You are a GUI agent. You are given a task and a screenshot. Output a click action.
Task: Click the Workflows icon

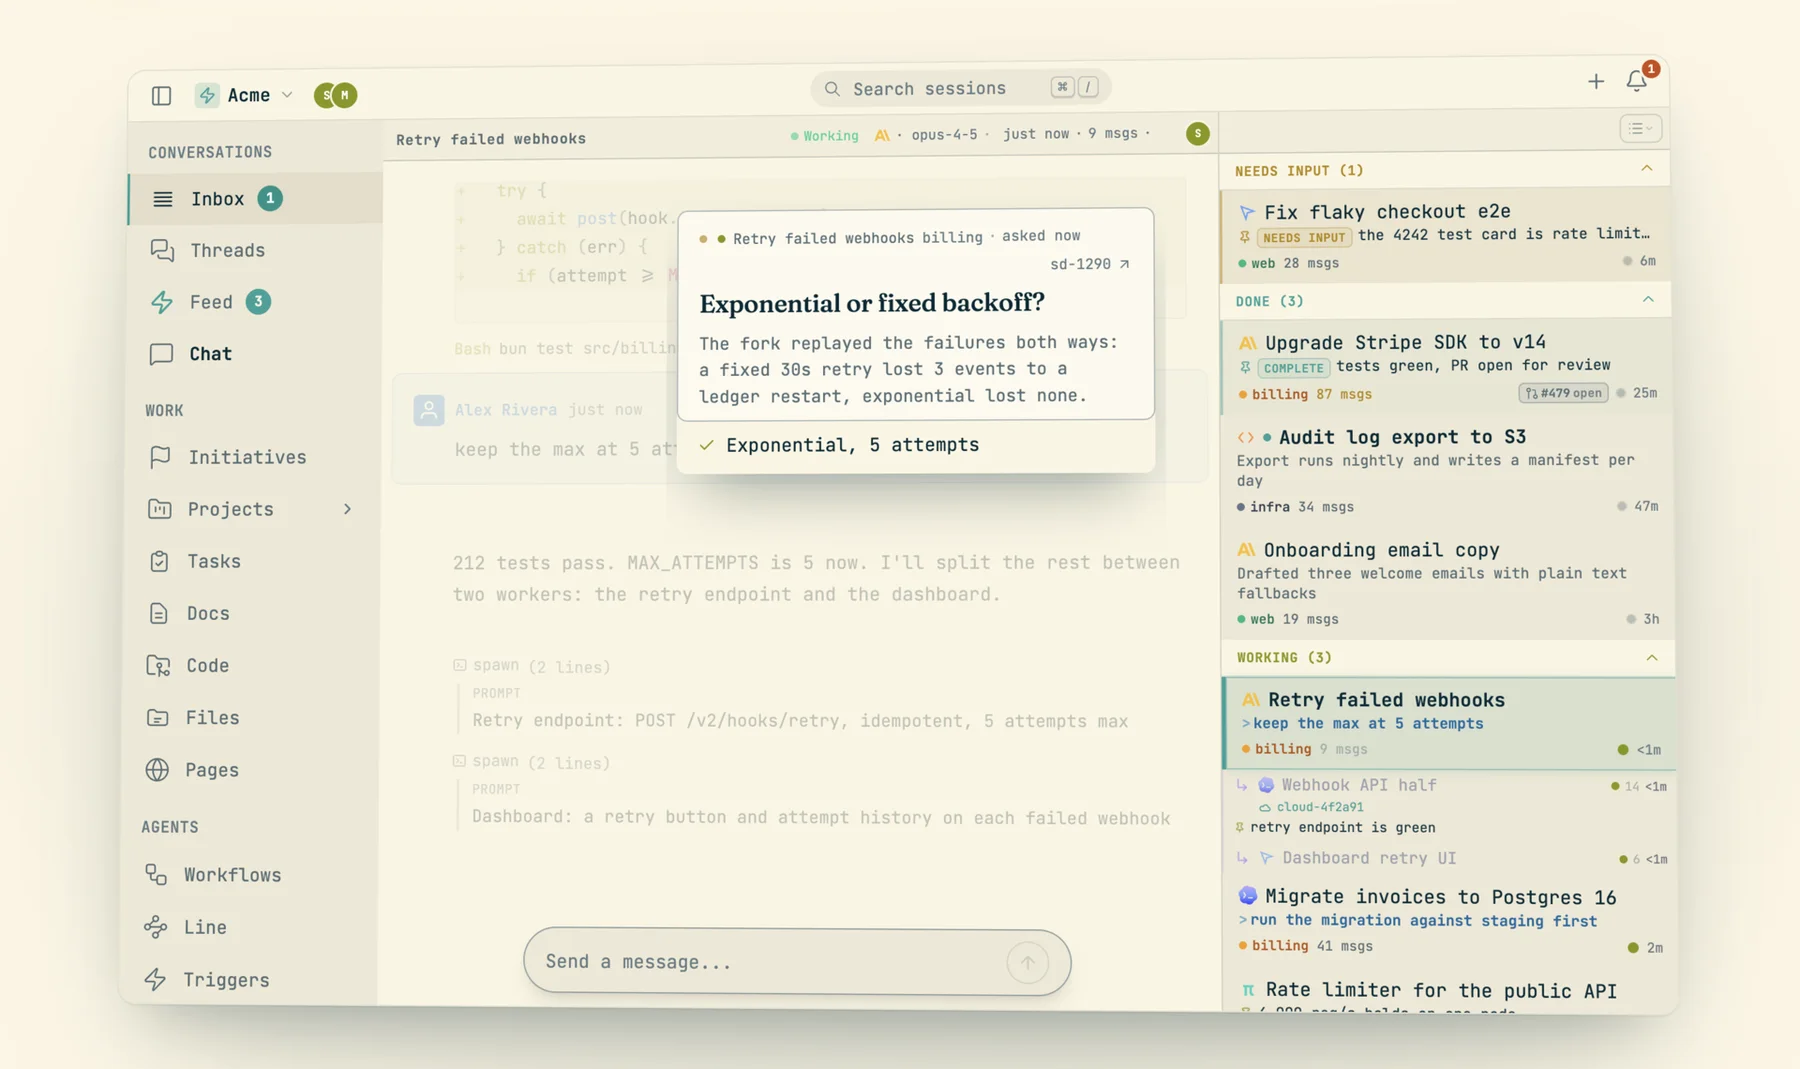click(156, 874)
